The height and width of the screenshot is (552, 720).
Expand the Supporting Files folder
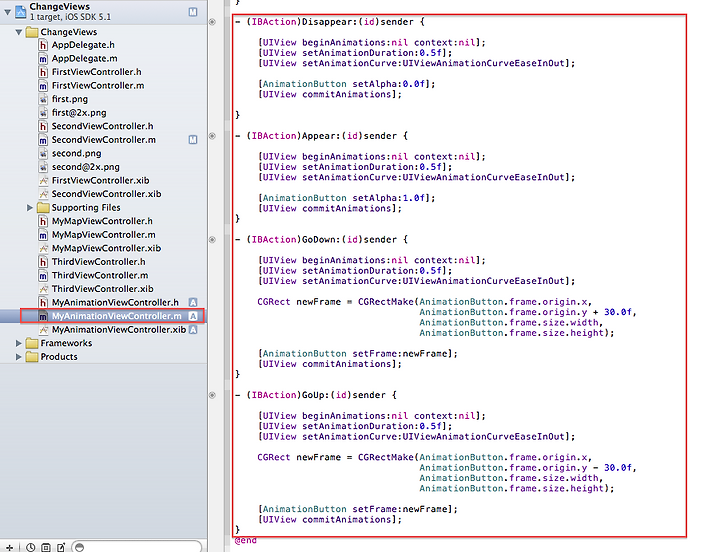coord(30,208)
